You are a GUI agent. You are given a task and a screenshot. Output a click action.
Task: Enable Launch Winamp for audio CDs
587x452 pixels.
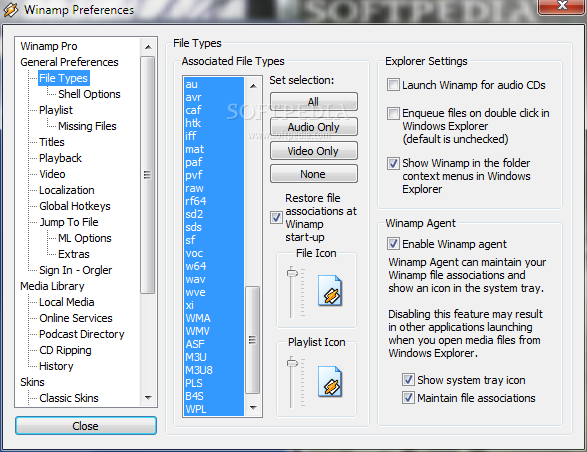pyautogui.click(x=393, y=85)
